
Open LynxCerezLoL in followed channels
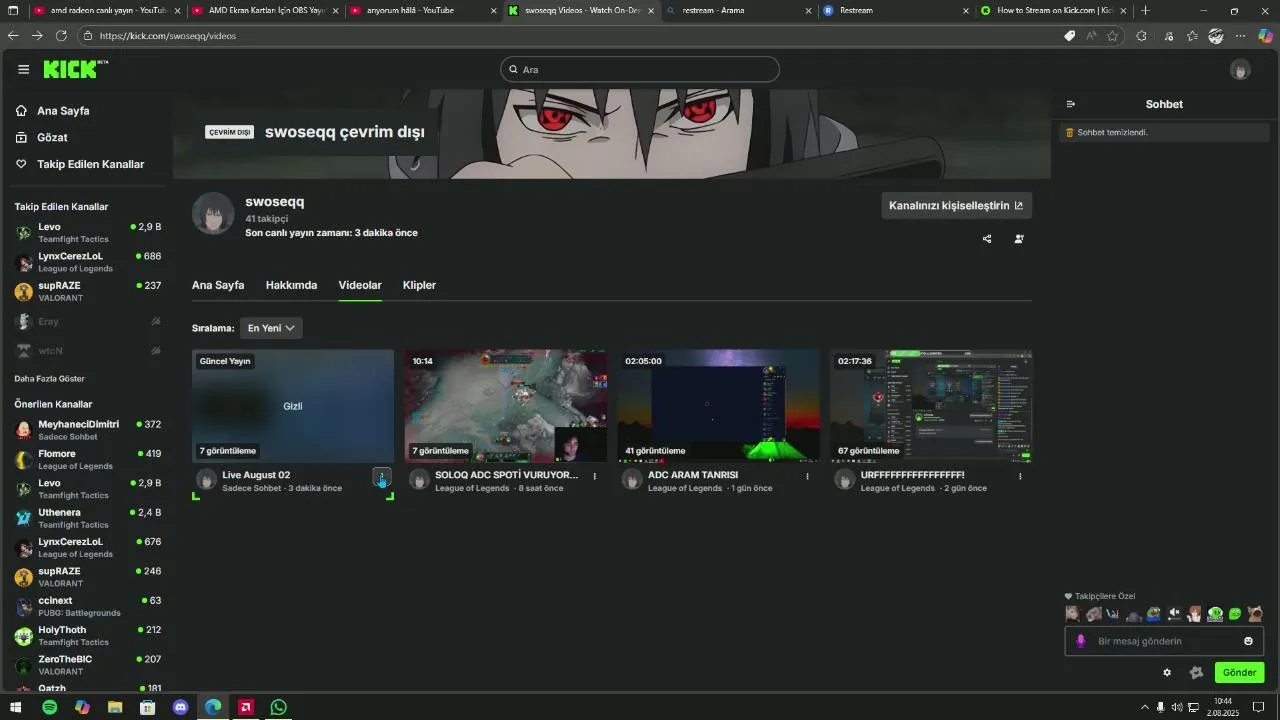click(88, 262)
